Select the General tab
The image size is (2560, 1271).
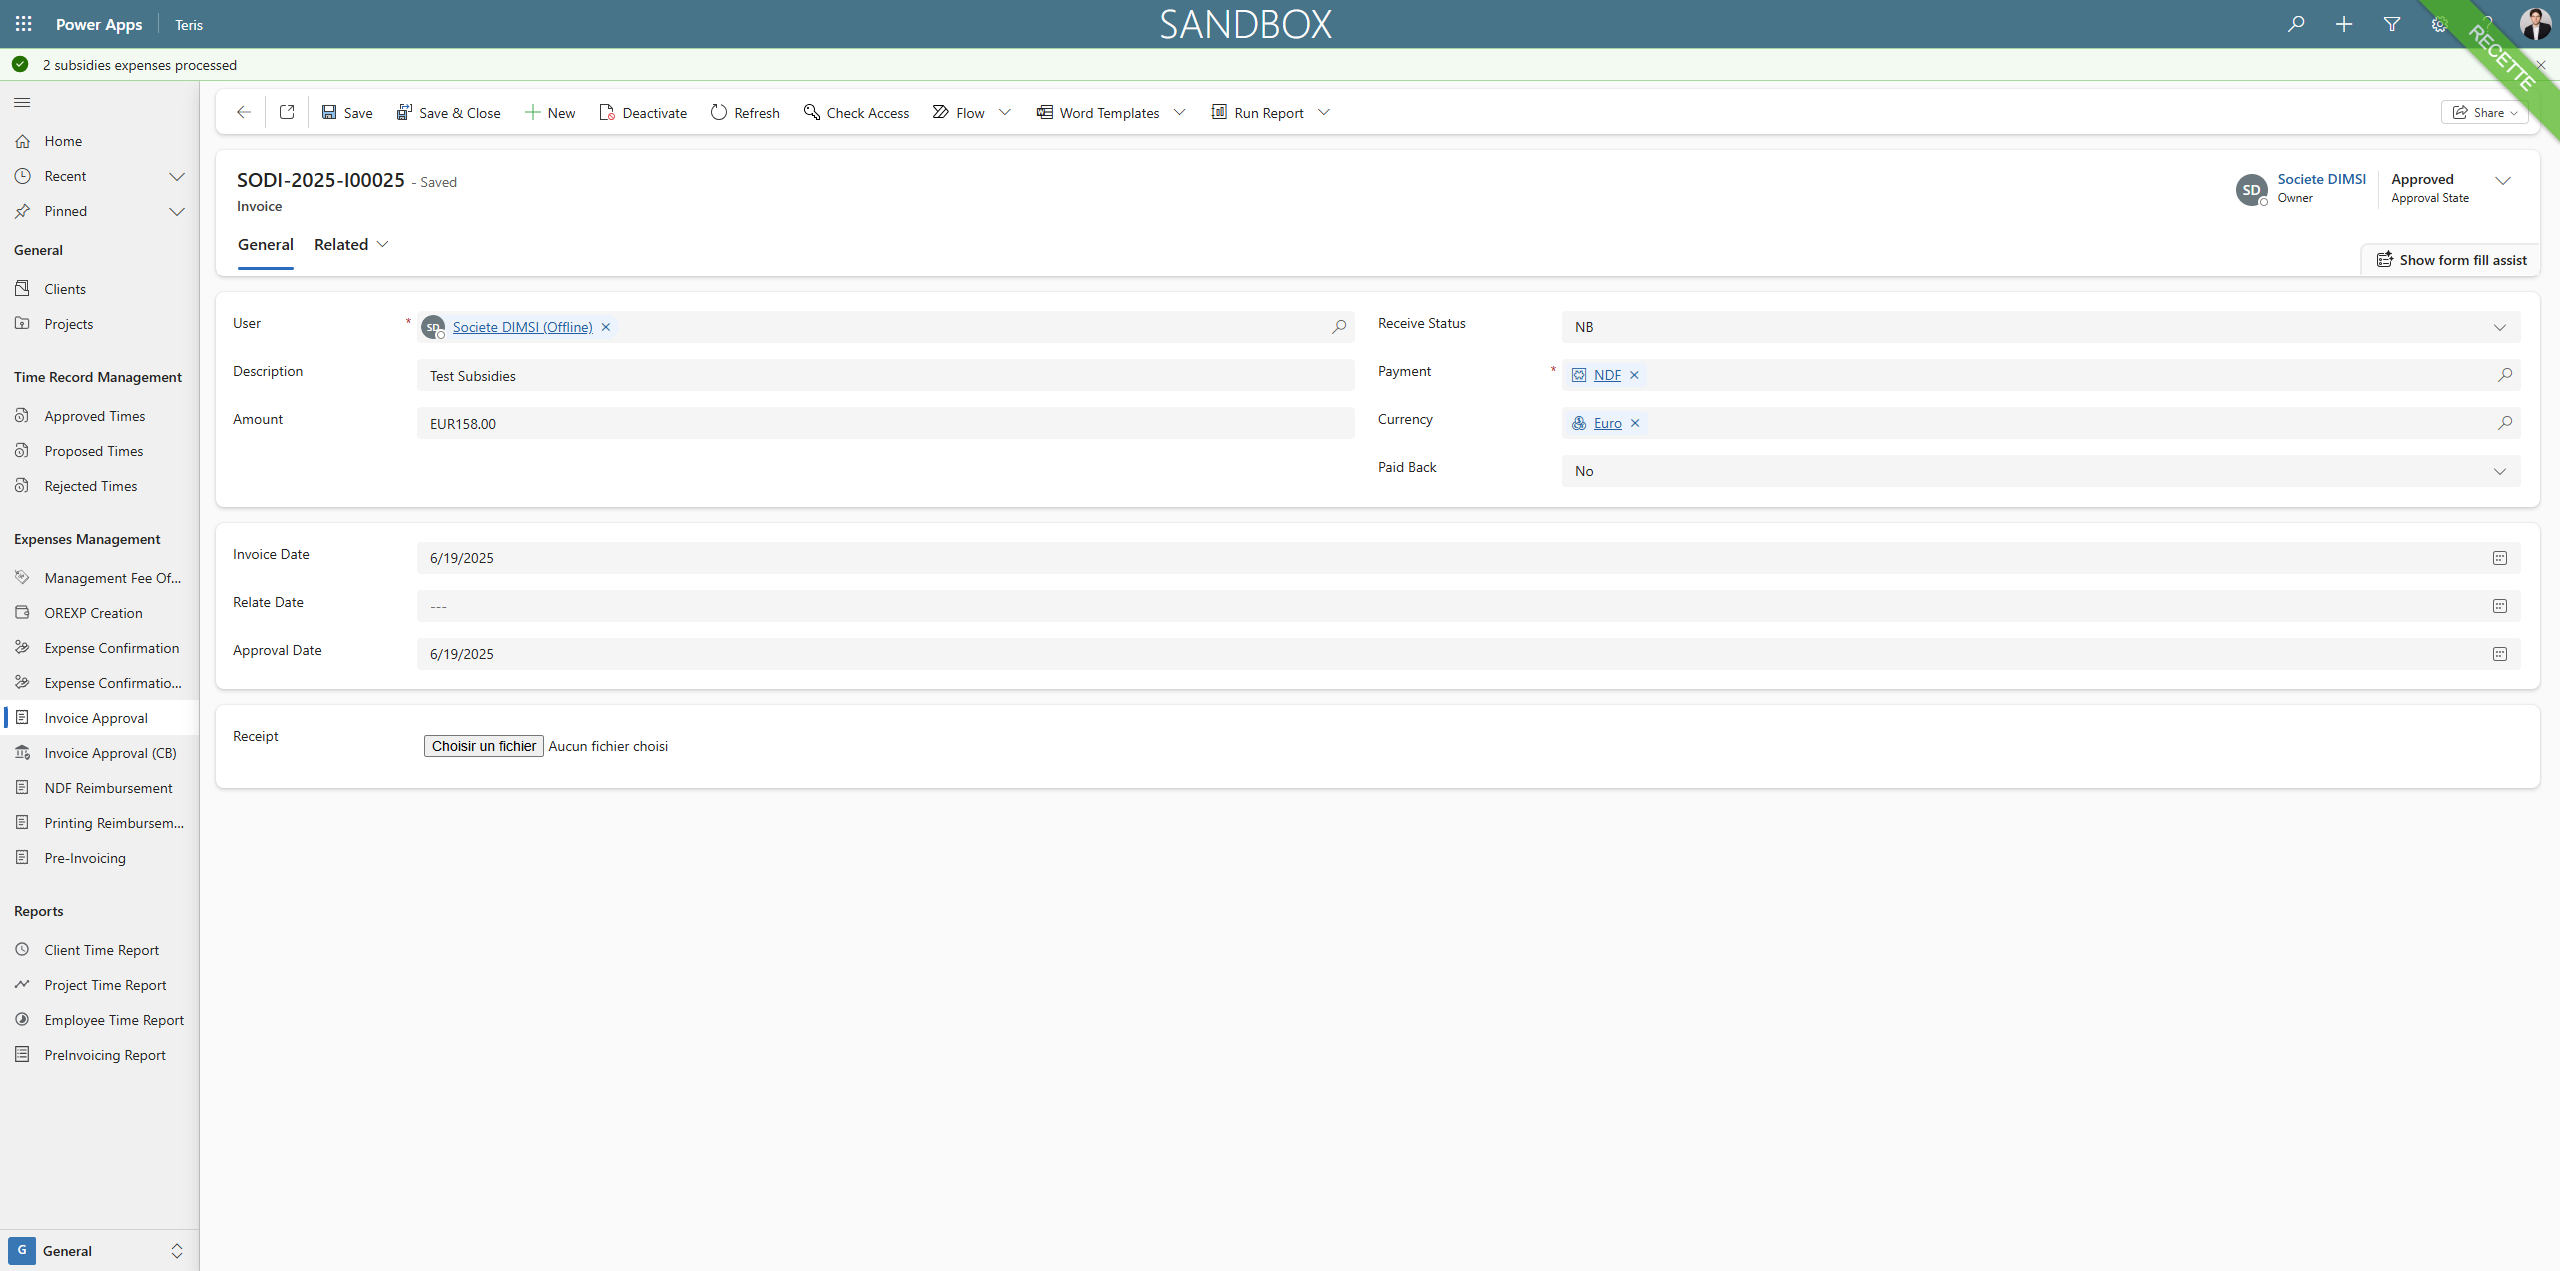click(266, 245)
